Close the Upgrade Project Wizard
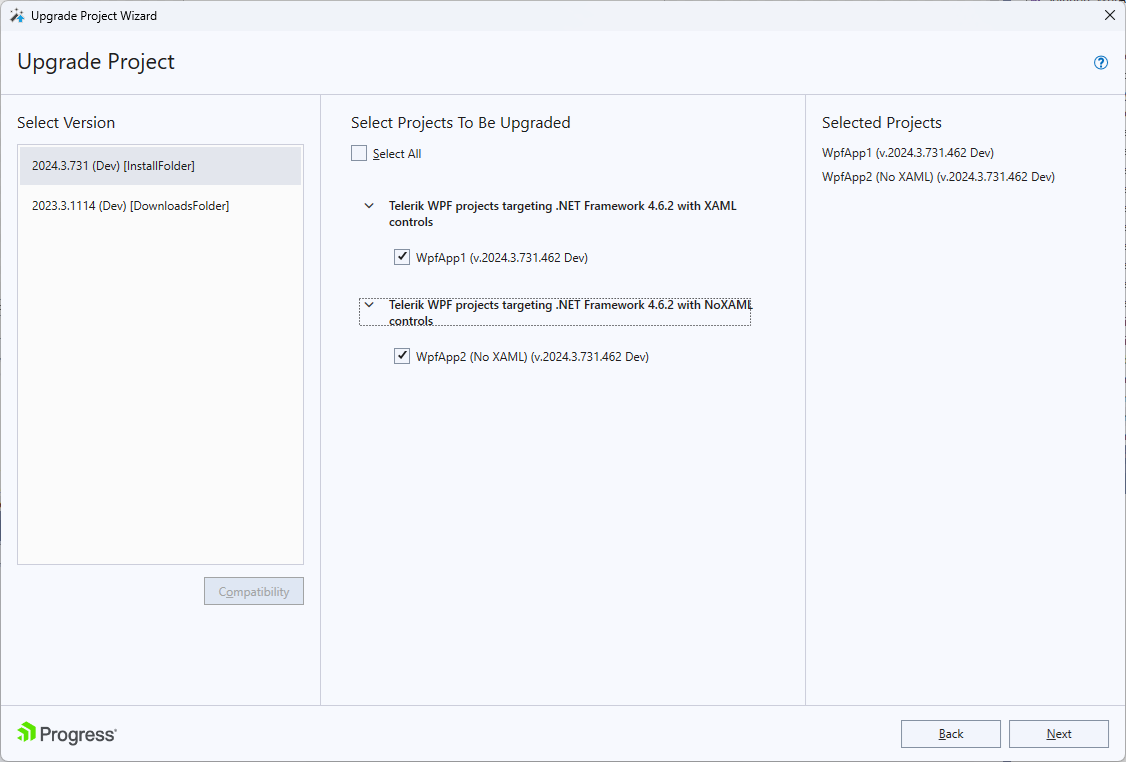This screenshot has height=762, width=1126. 1109,15
